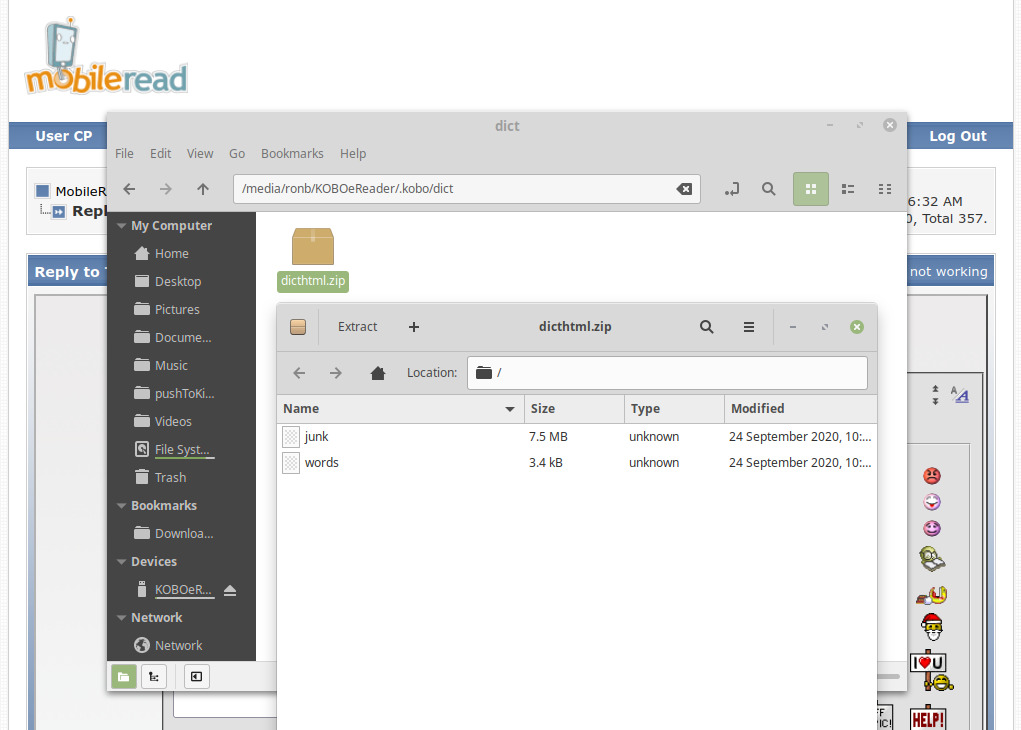Insert the I love U sign smiley
The height and width of the screenshot is (730, 1021).
pos(930,670)
